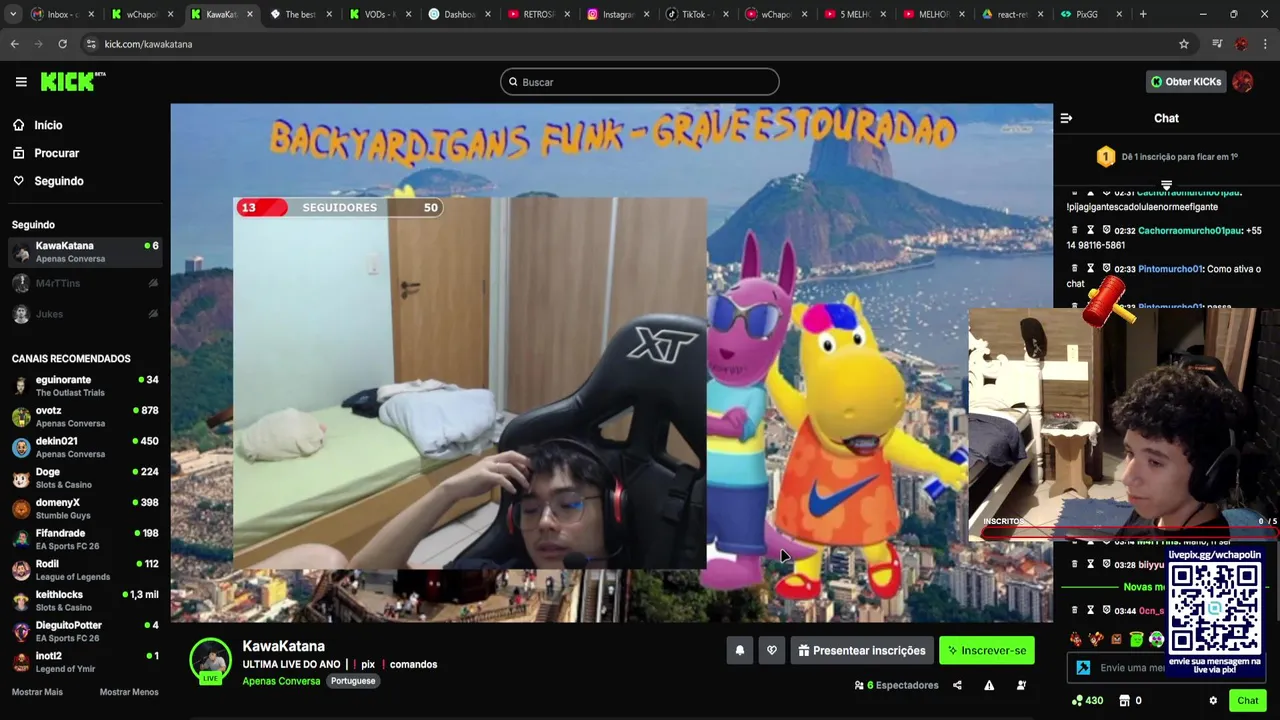Open the Procurar browse section
Screen dimensions: 1280x720
point(45,153)
